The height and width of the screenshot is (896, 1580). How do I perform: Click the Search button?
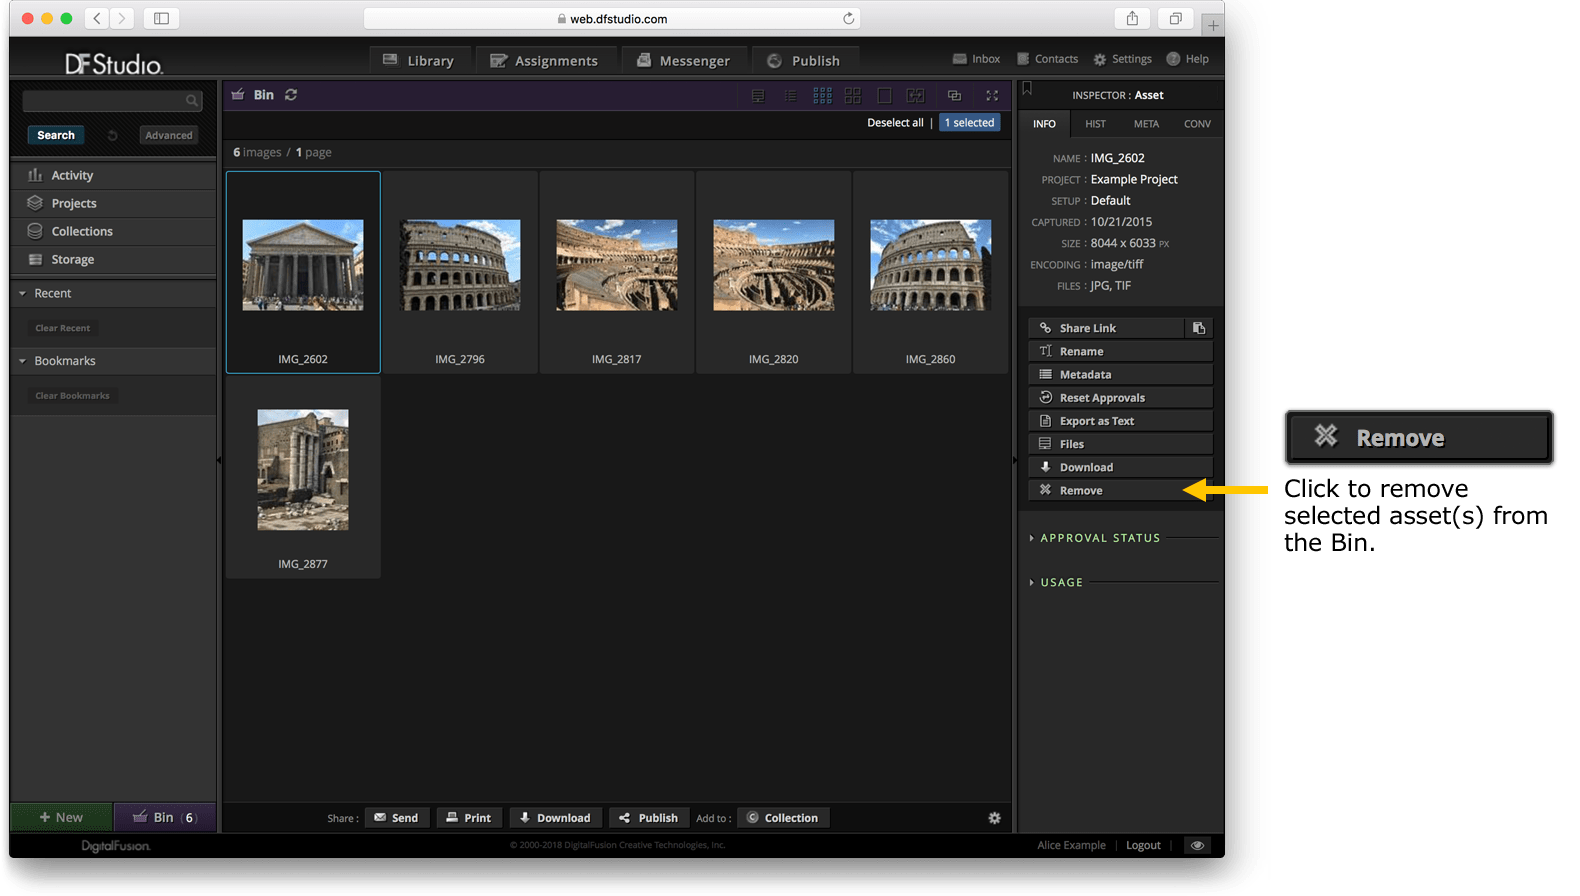56,135
